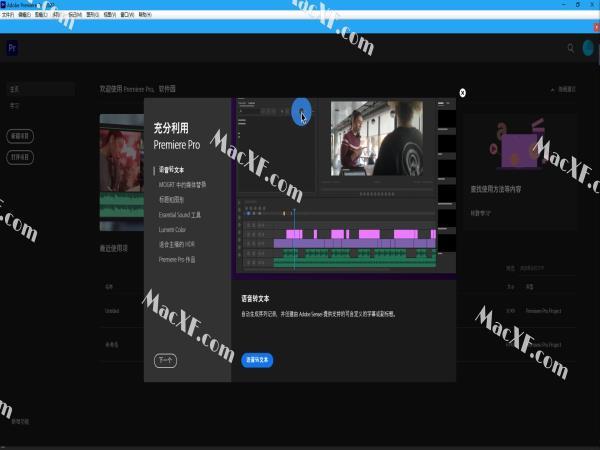The width and height of the screenshot is (600, 450).
Task: Open the search magnifier icon
Action: coord(571,48)
